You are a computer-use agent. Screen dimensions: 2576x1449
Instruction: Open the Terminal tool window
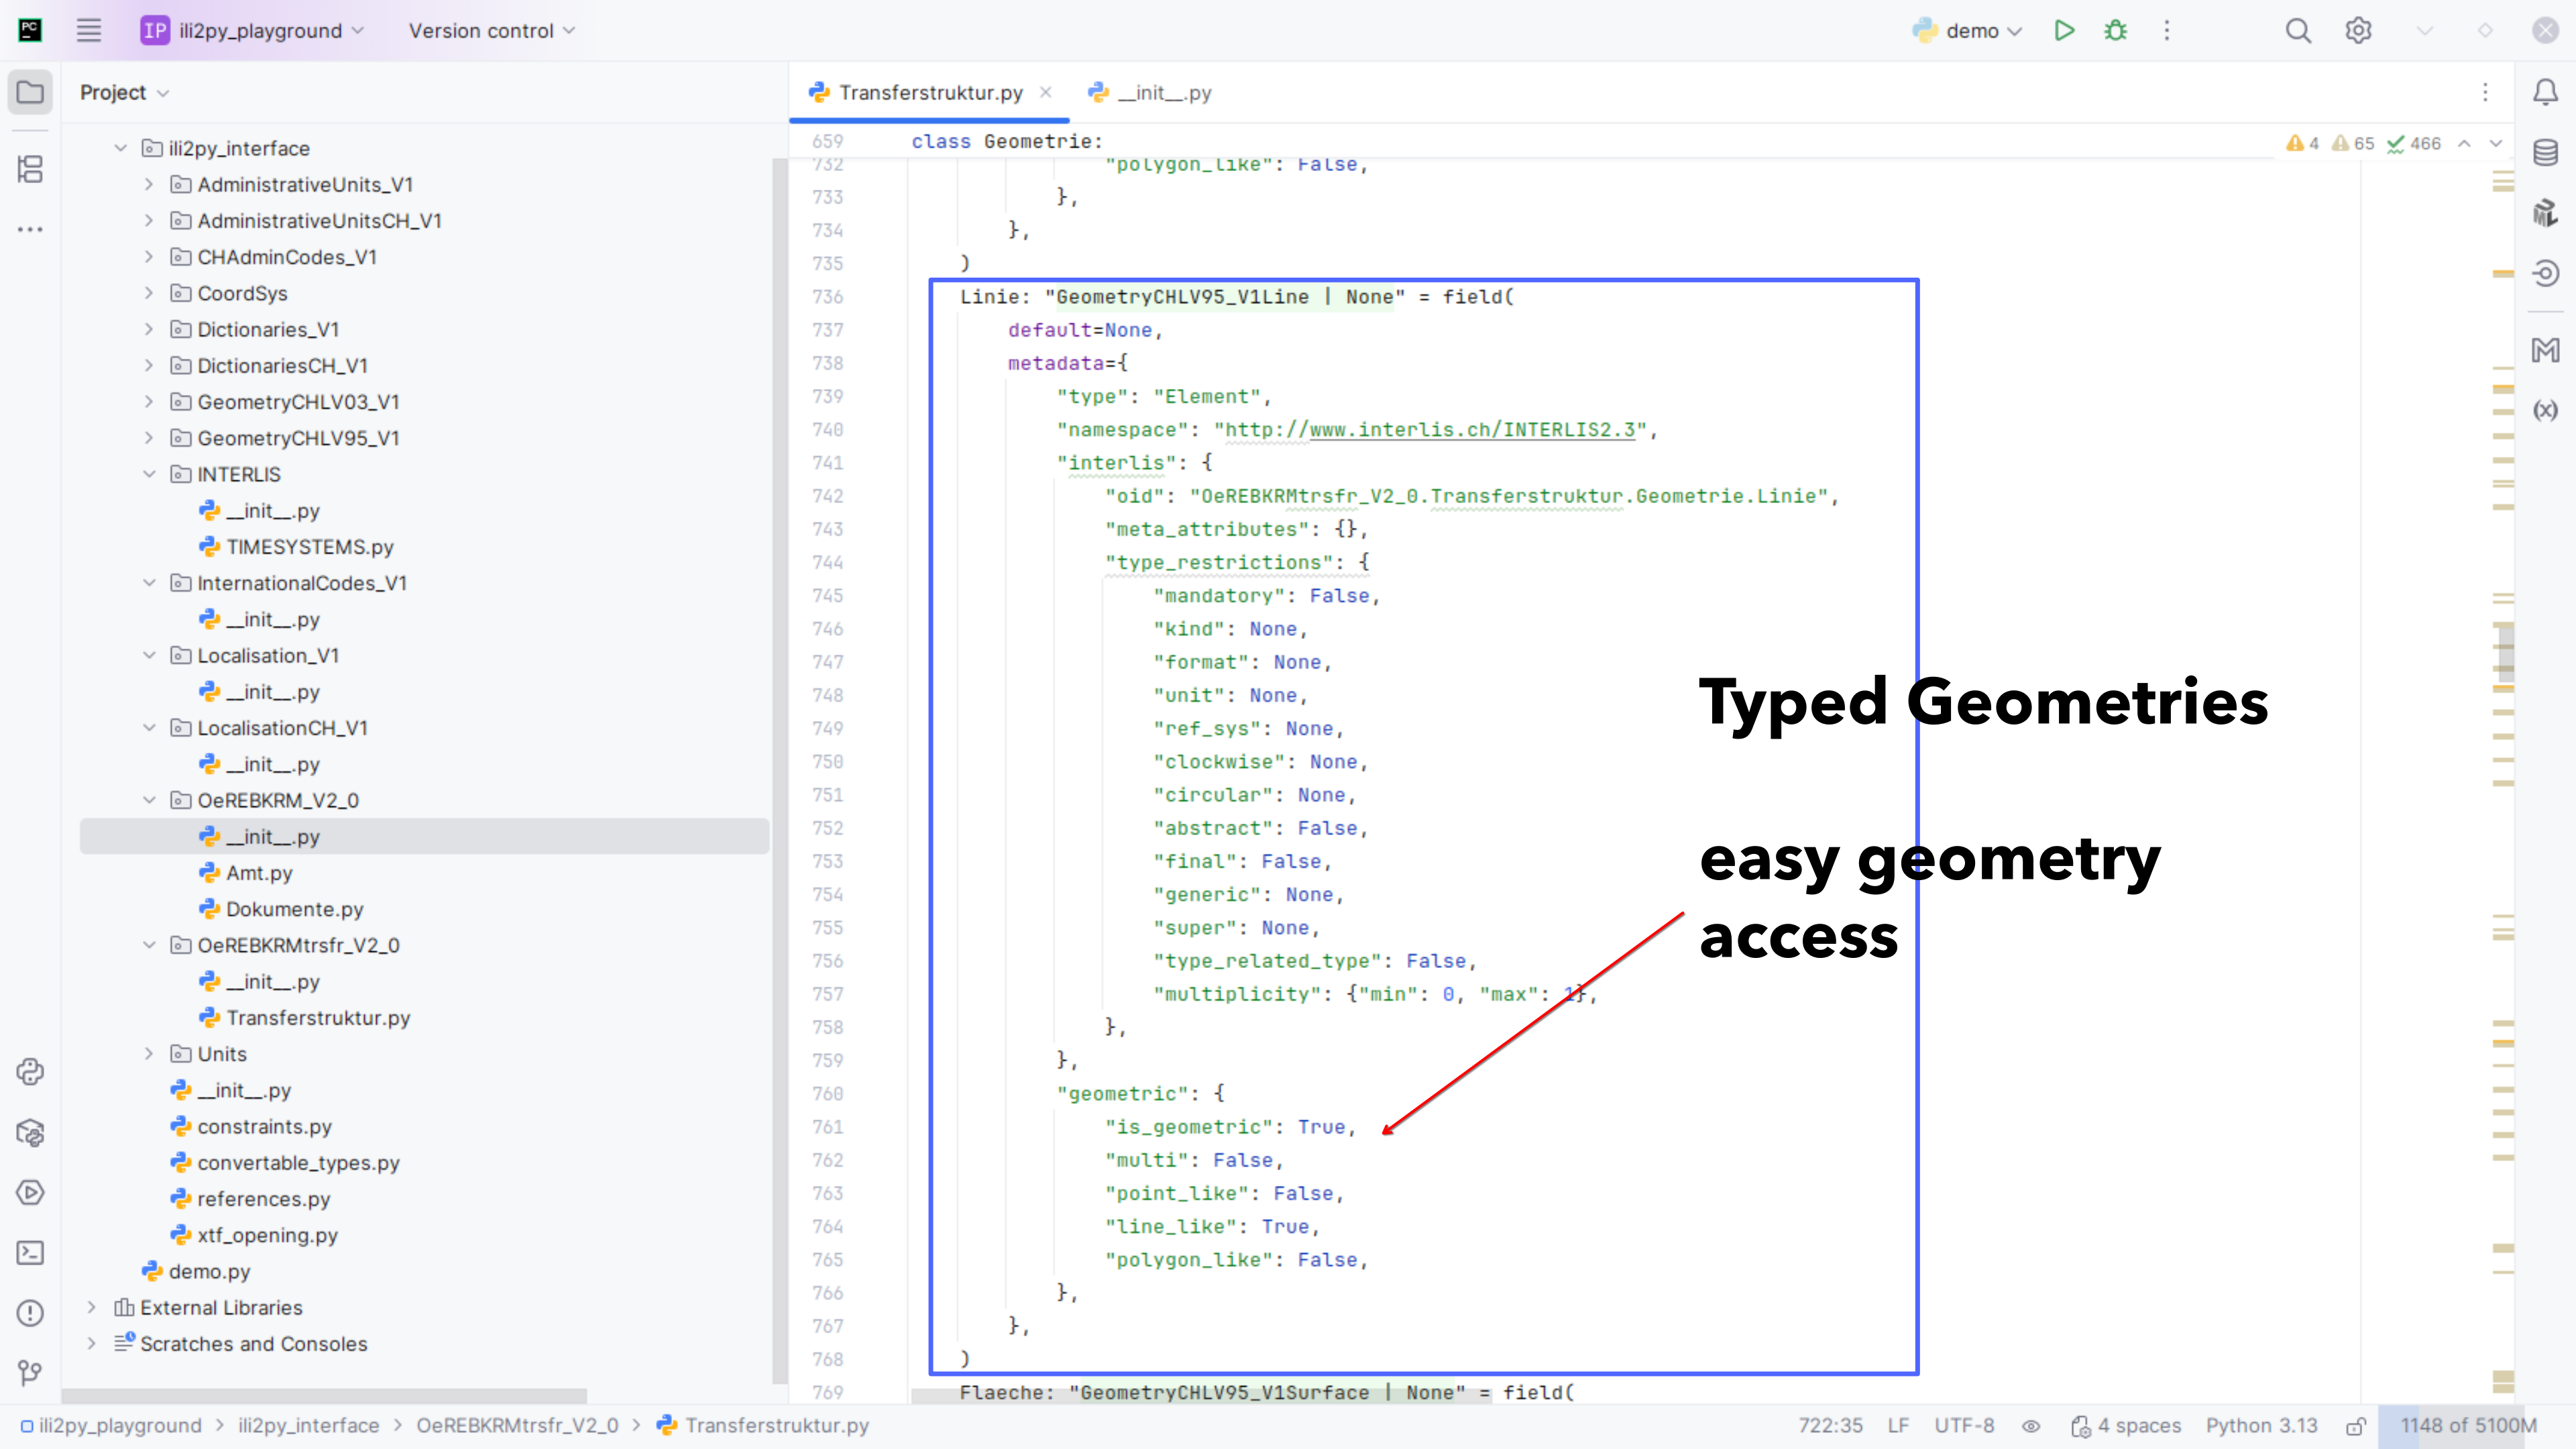[x=30, y=1253]
